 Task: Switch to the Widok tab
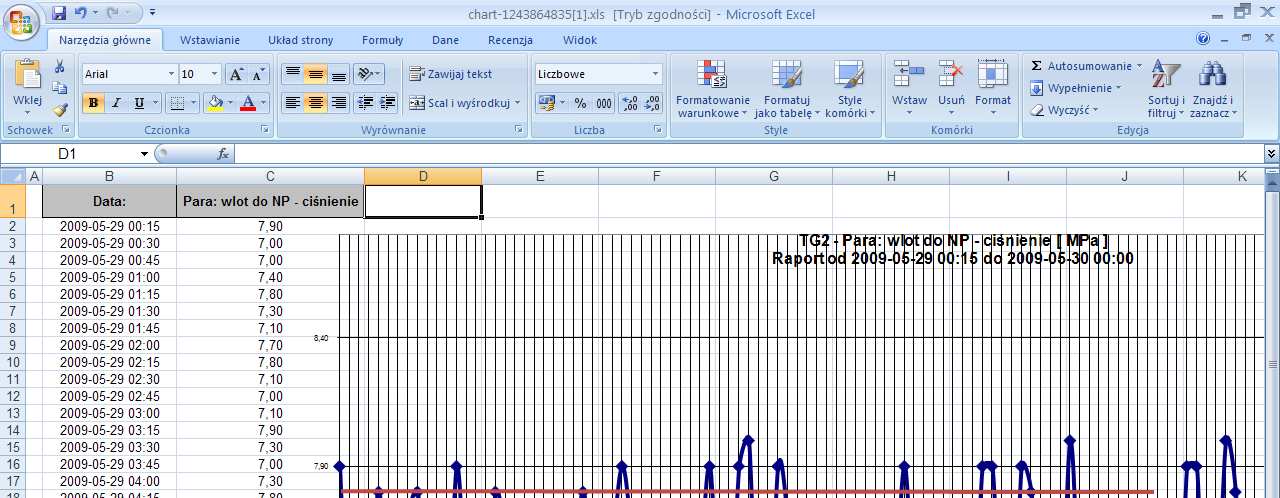580,40
